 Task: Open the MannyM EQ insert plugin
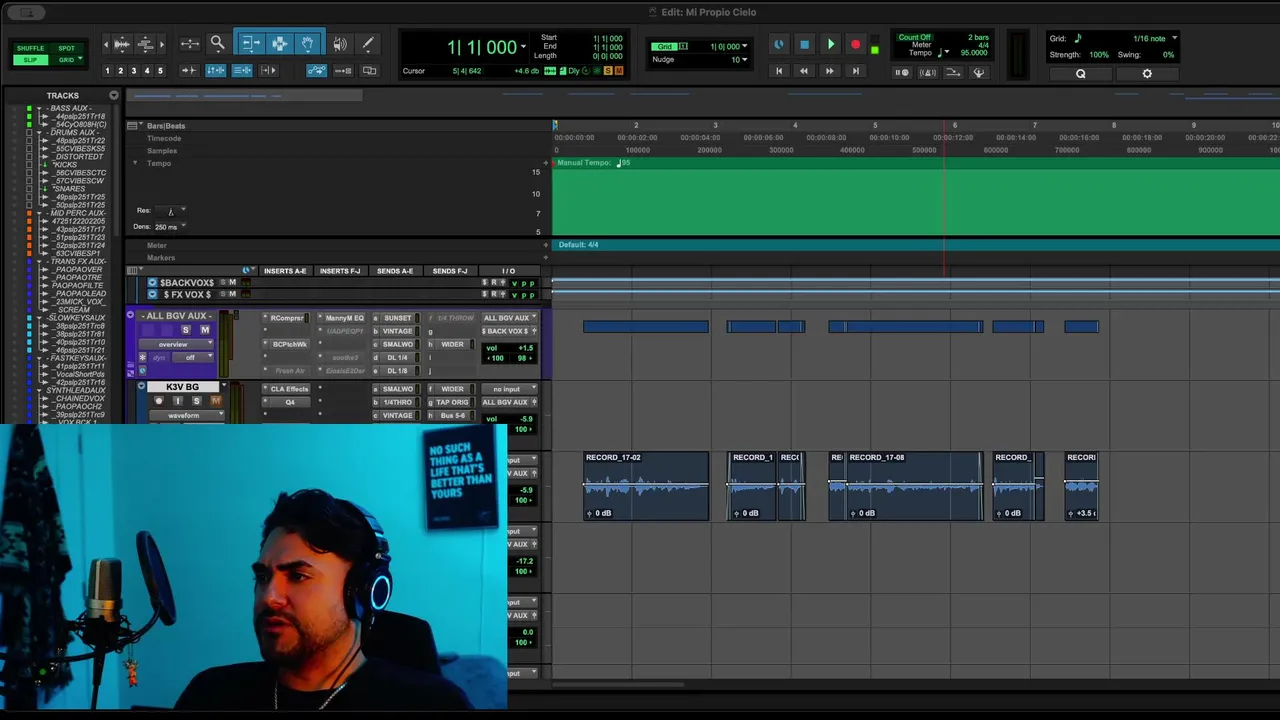point(345,318)
